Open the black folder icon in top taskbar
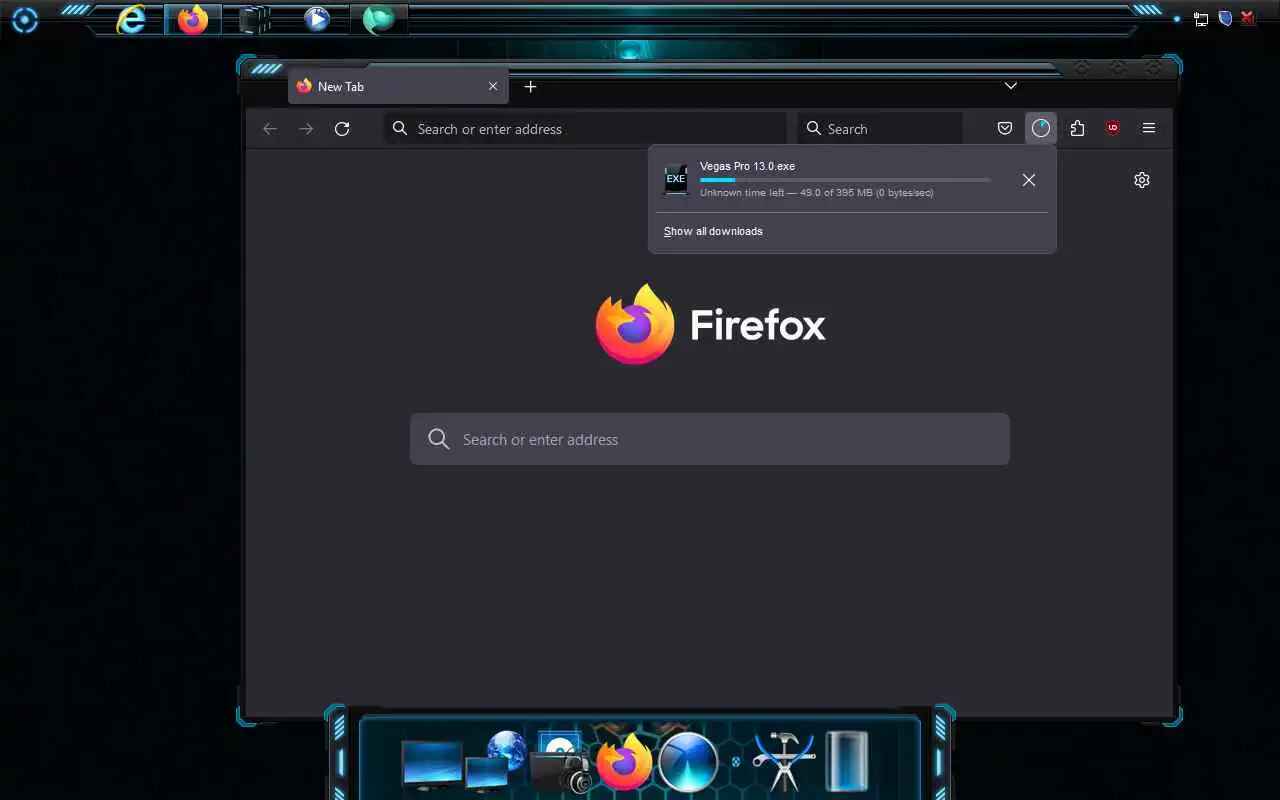Screen dimensions: 1280x800 click(255, 19)
